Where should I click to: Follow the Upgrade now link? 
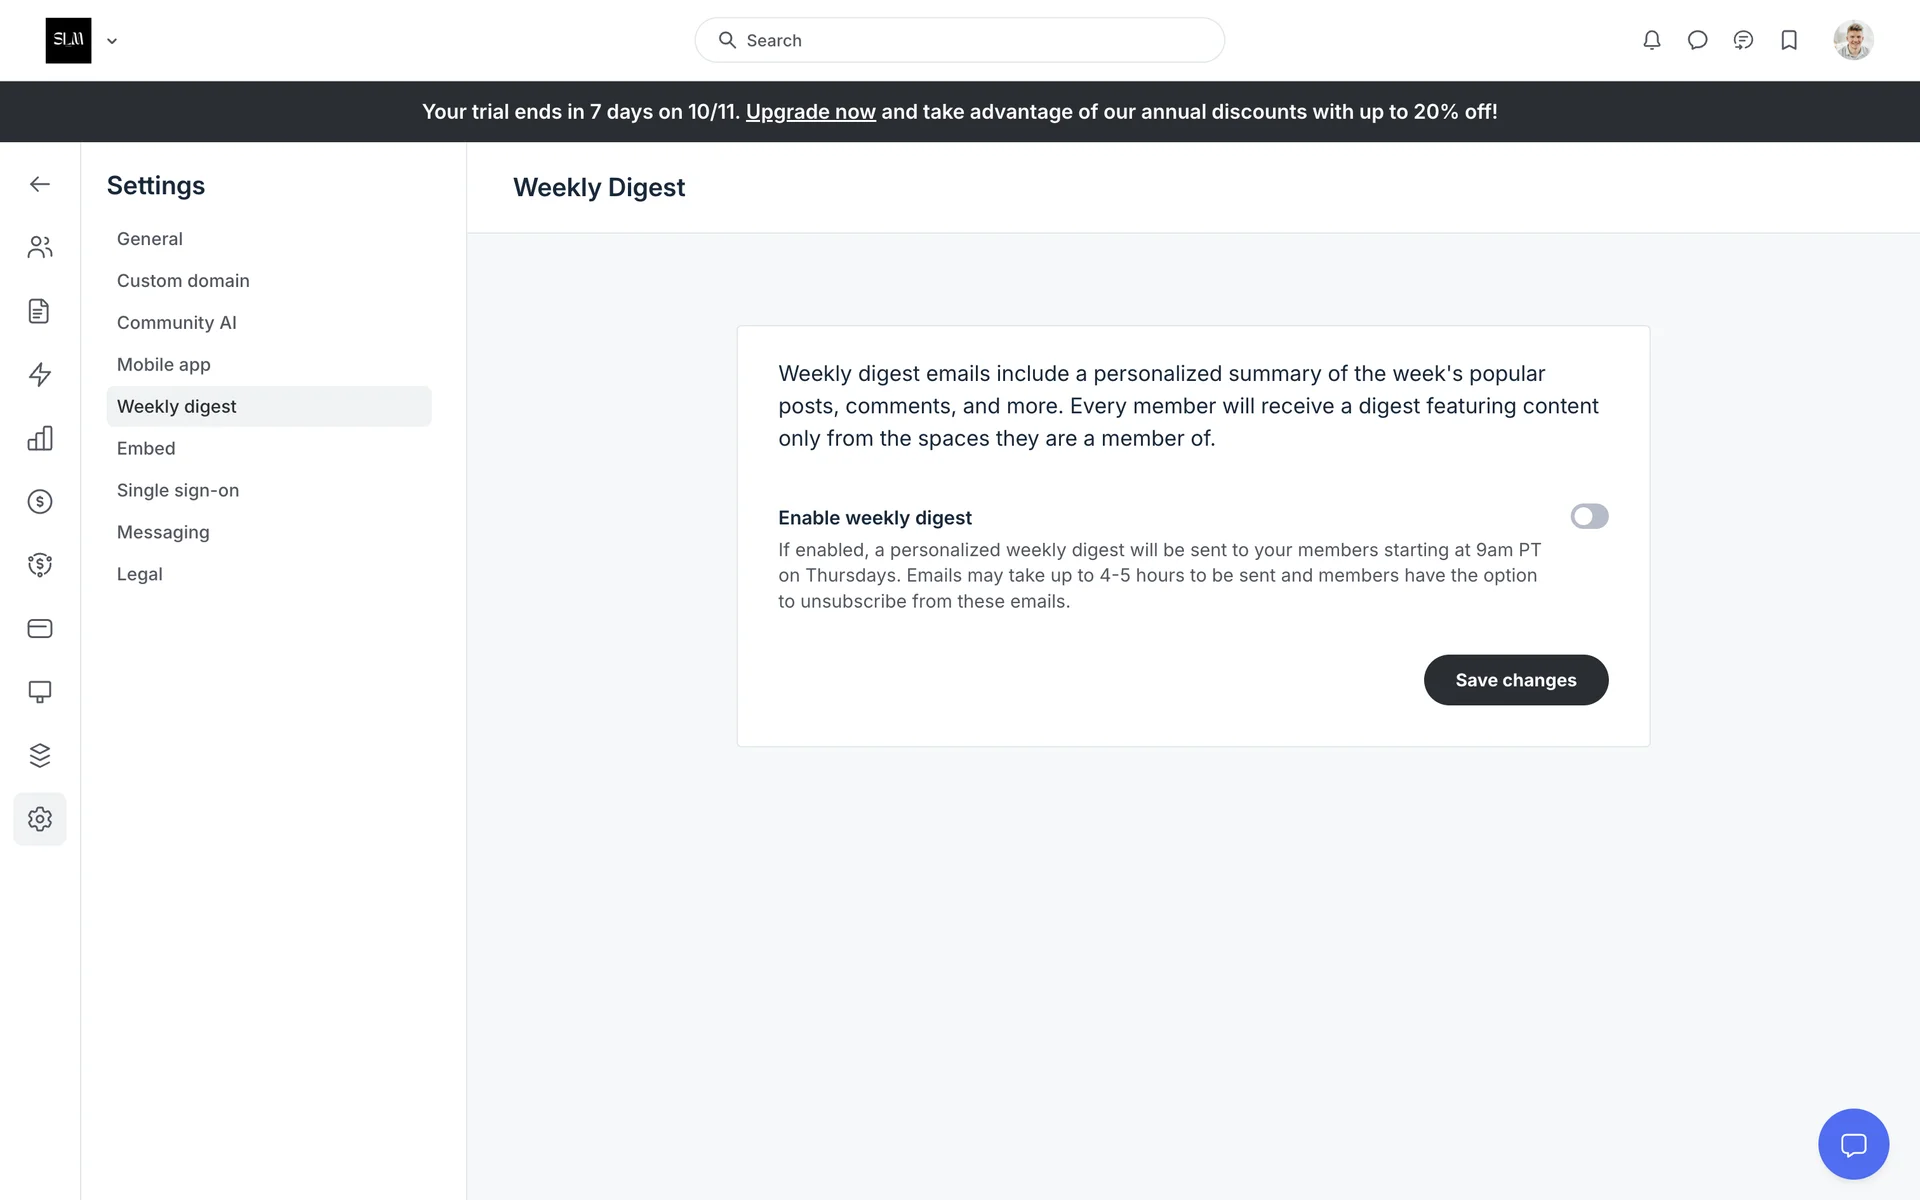(x=810, y=112)
